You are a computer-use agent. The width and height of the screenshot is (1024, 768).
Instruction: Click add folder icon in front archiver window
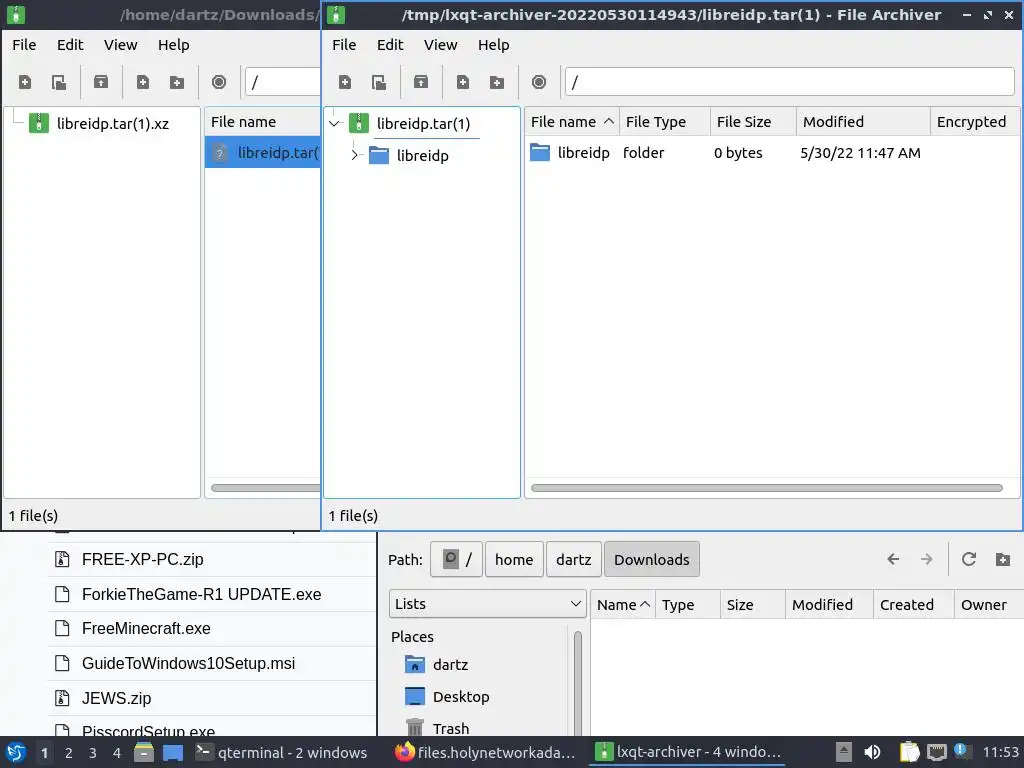(497, 82)
